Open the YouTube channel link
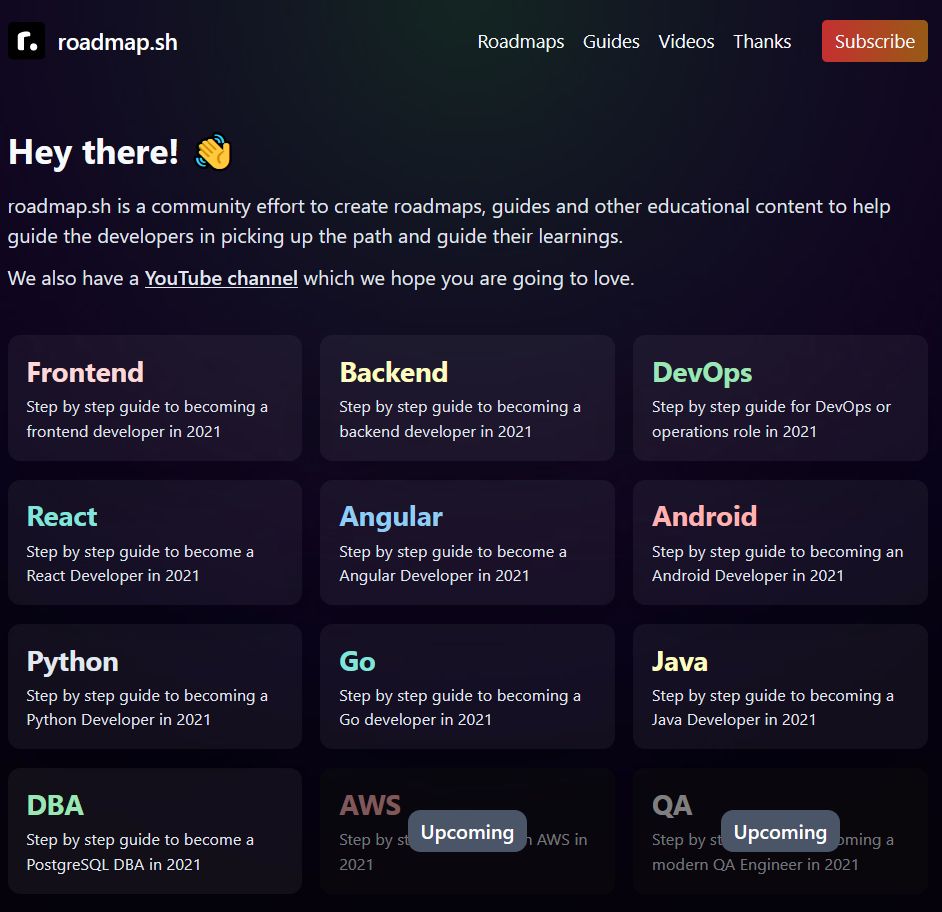942x912 pixels. point(221,278)
